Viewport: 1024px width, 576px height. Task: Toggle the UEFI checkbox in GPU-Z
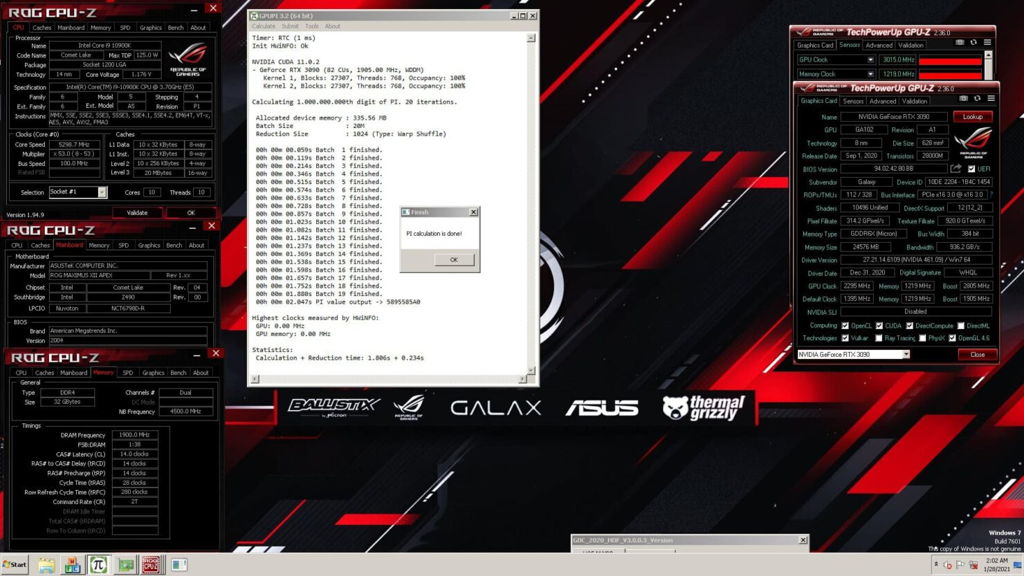tap(971, 168)
